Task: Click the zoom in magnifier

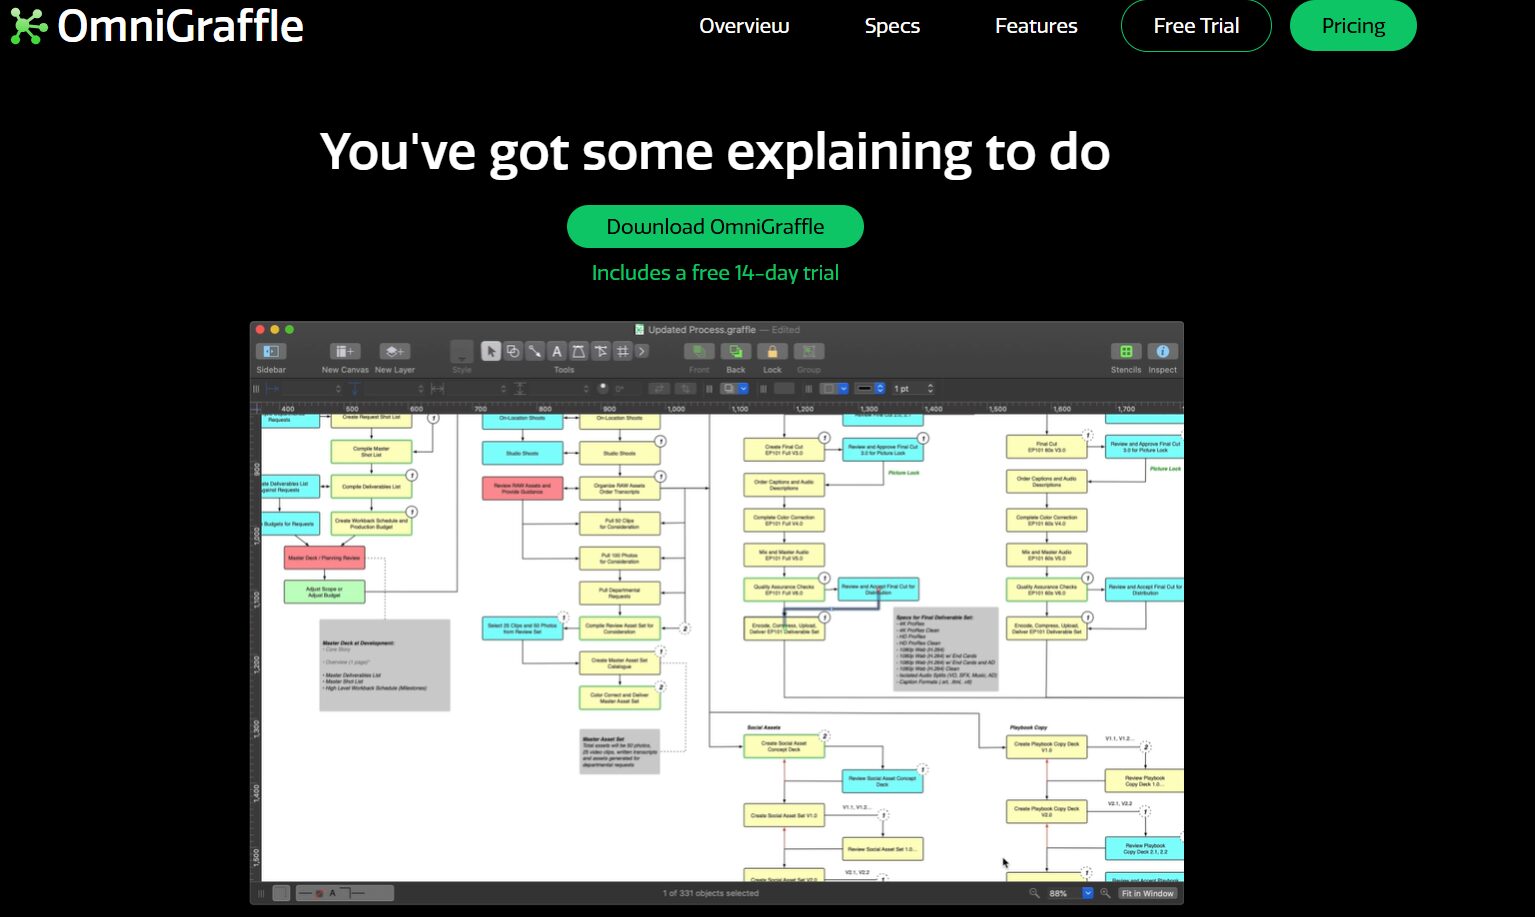Action: [1105, 893]
